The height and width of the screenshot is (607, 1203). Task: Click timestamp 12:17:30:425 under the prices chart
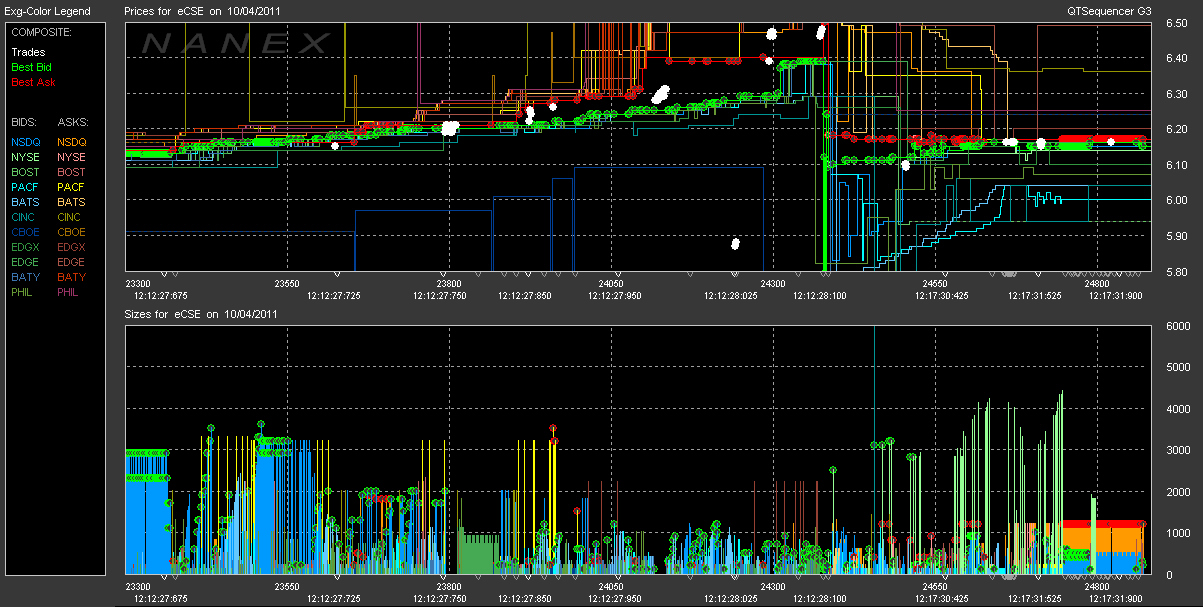pos(940,295)
